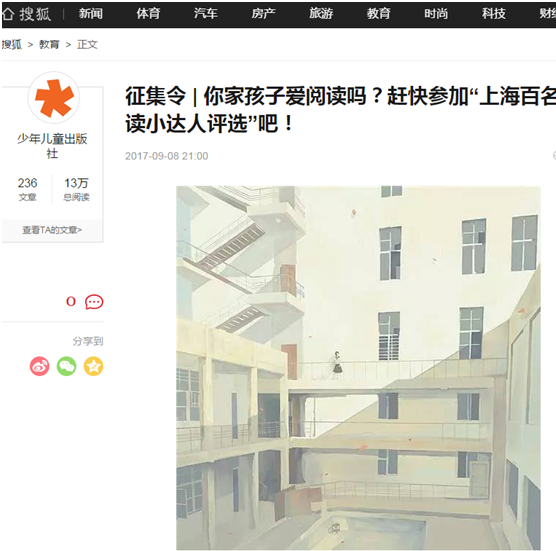556x551 pixels.
Task: Open the 体育 navigation item
Action: (x=148, y=14)
